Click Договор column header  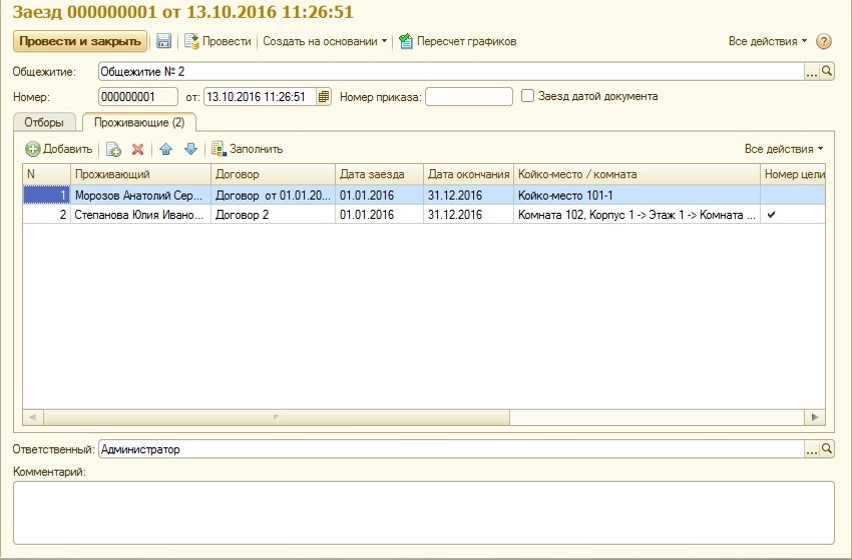(273, 174)
